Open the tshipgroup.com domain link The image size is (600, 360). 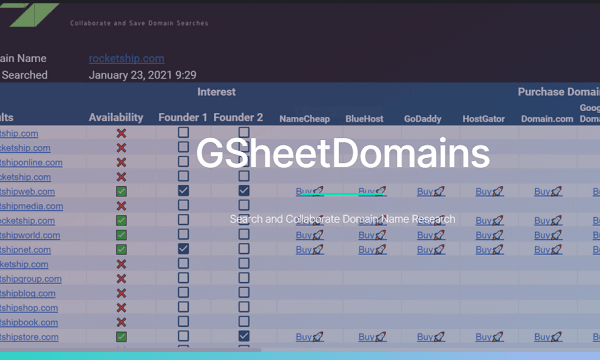[31, 279]
